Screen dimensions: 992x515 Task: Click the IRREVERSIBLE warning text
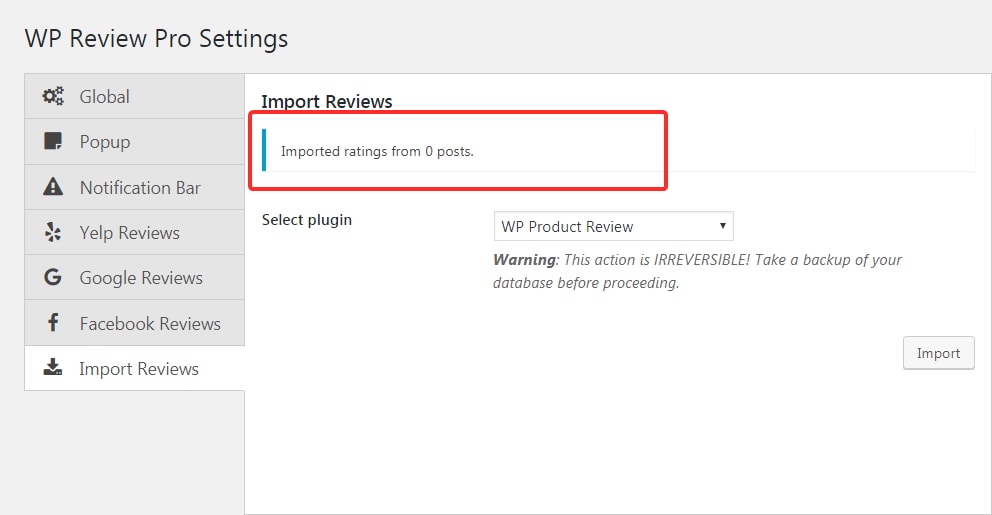click(x=697, y=271)
